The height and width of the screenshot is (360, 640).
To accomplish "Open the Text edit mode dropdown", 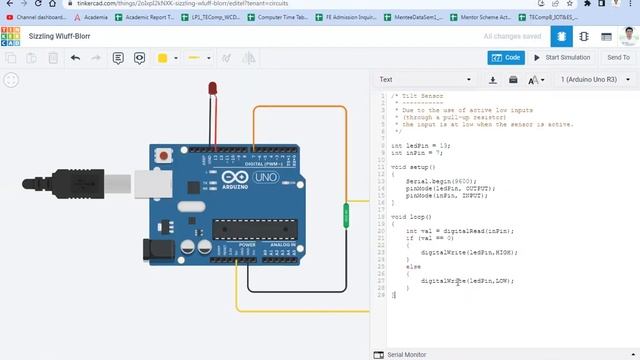I will point(424,80).
